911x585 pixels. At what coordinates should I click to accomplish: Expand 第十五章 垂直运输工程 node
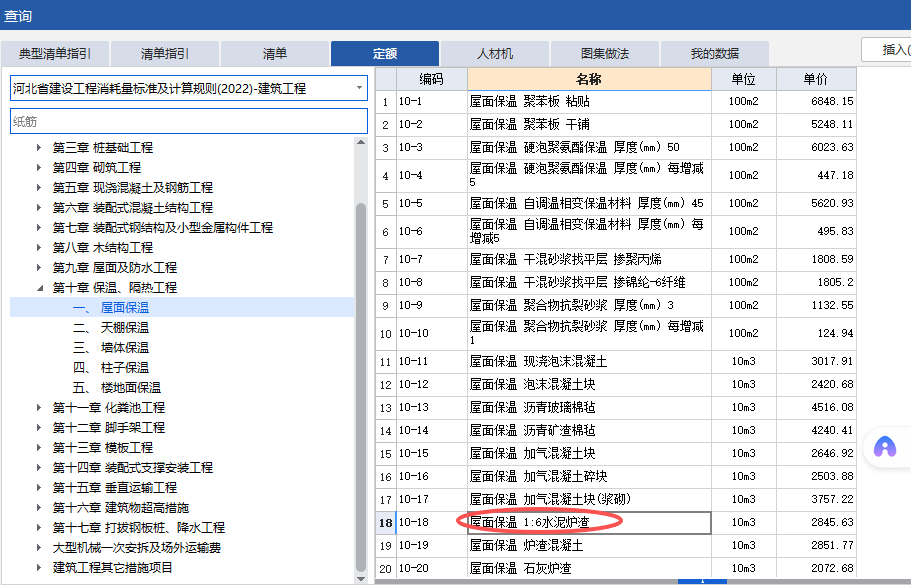tap(39, 488)
